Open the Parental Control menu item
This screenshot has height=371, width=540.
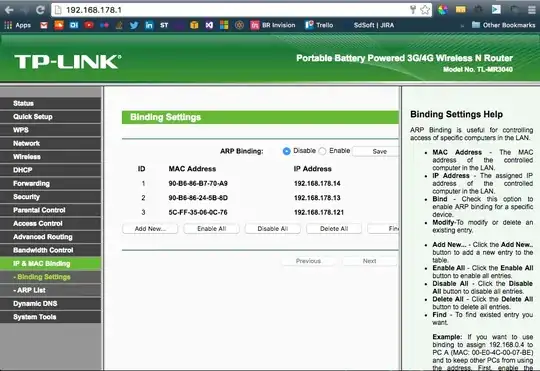tap(51, 210)
